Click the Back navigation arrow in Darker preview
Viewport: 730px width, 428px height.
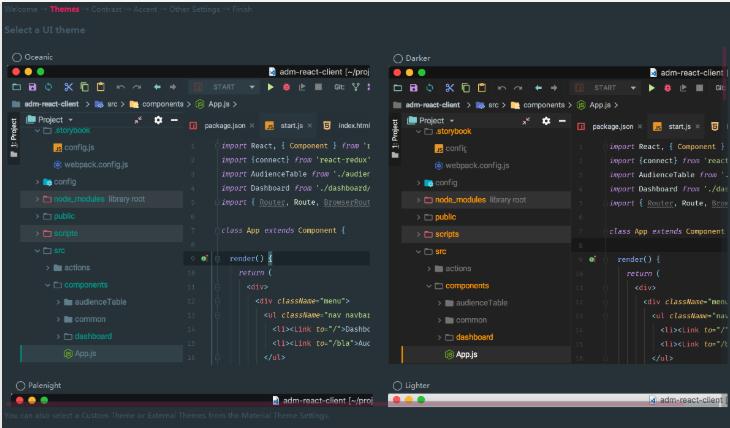tap(538, 88)
